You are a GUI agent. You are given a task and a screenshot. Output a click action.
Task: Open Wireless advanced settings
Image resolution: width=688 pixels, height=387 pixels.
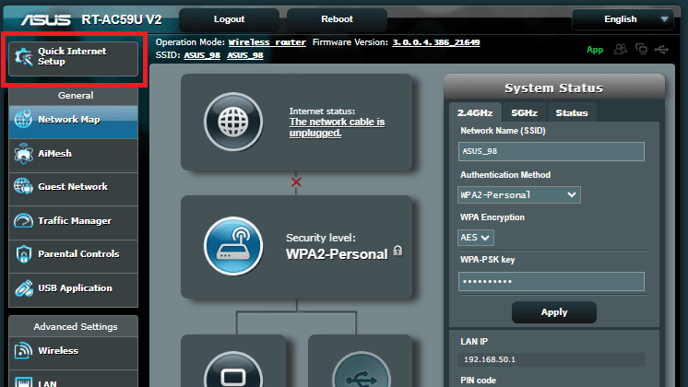[x=73, y=353]
